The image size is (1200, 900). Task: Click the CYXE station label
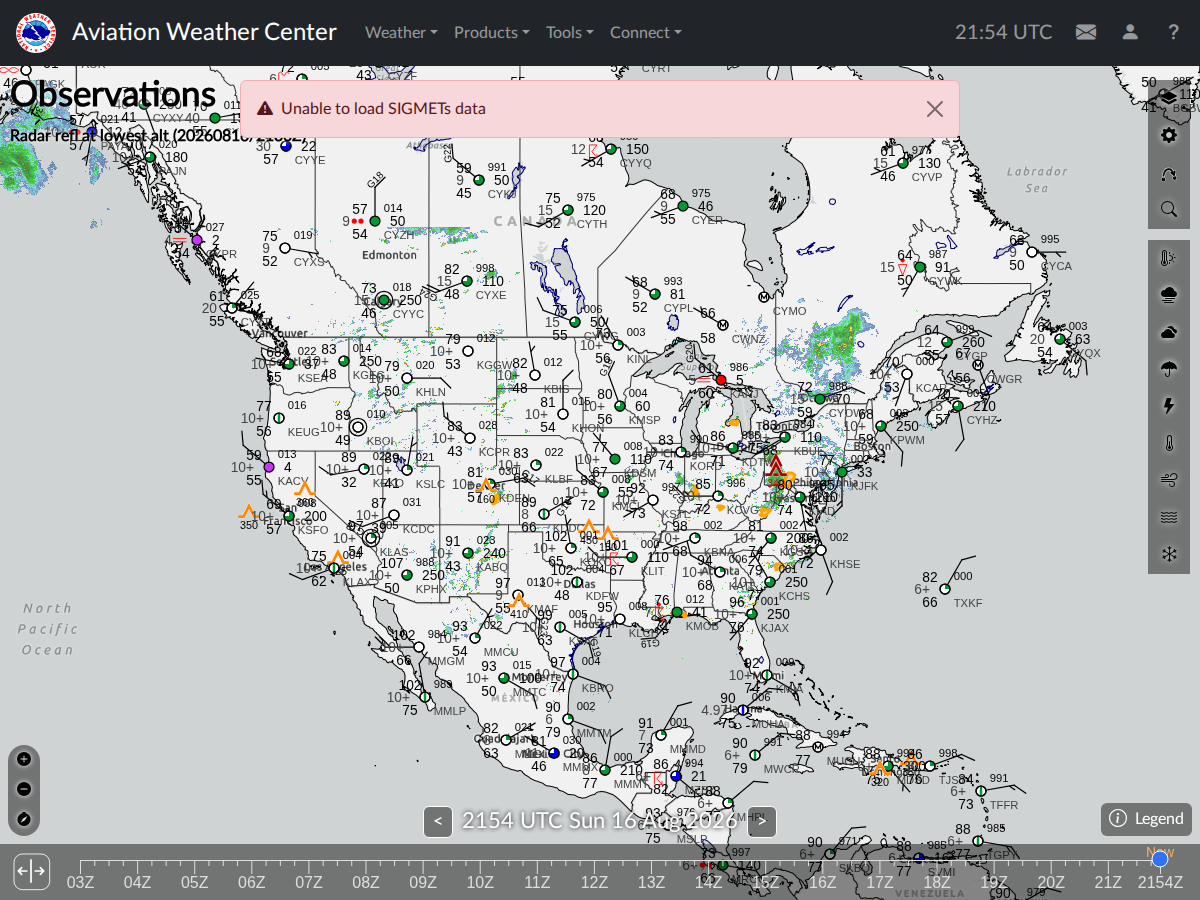(x=491, y=295)
